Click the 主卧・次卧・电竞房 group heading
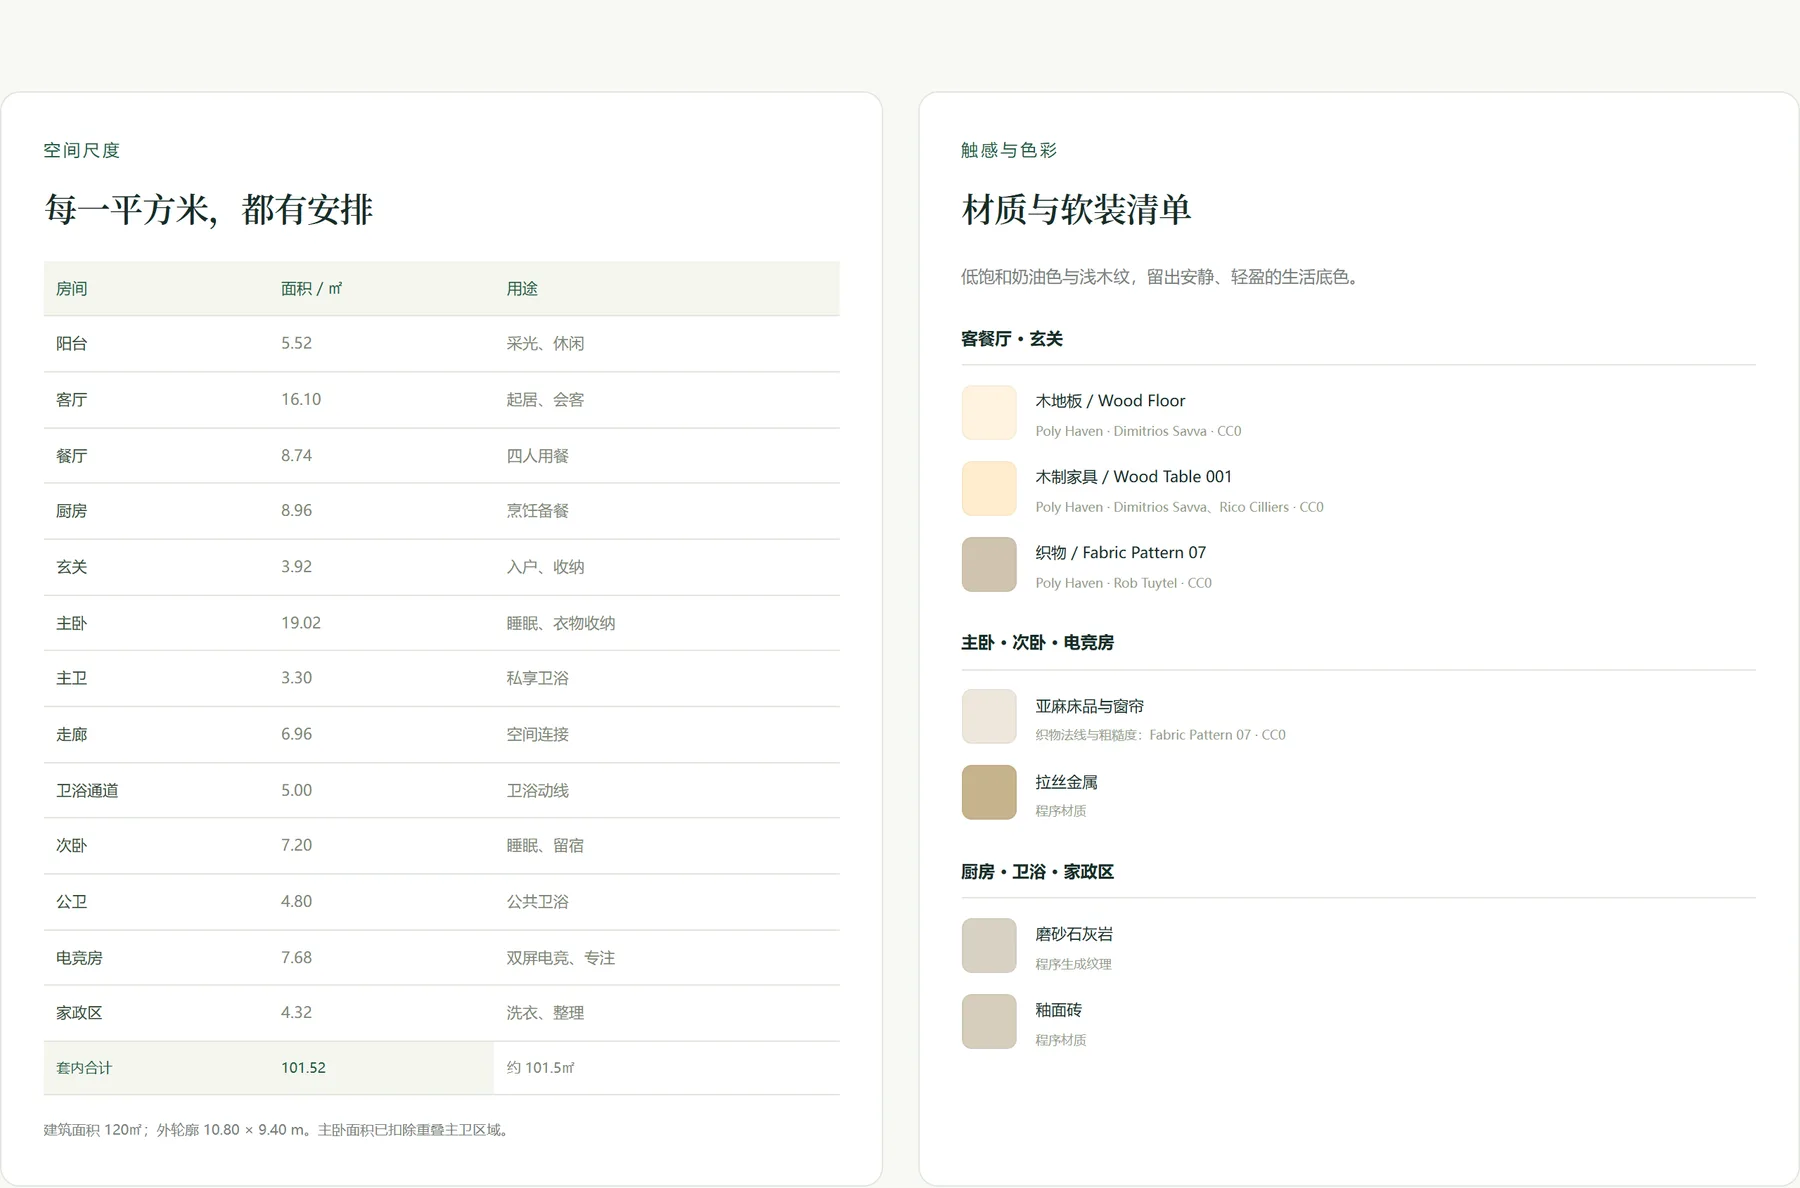This screenshot has height=1188, width=1800. [x=1037, y=643]
